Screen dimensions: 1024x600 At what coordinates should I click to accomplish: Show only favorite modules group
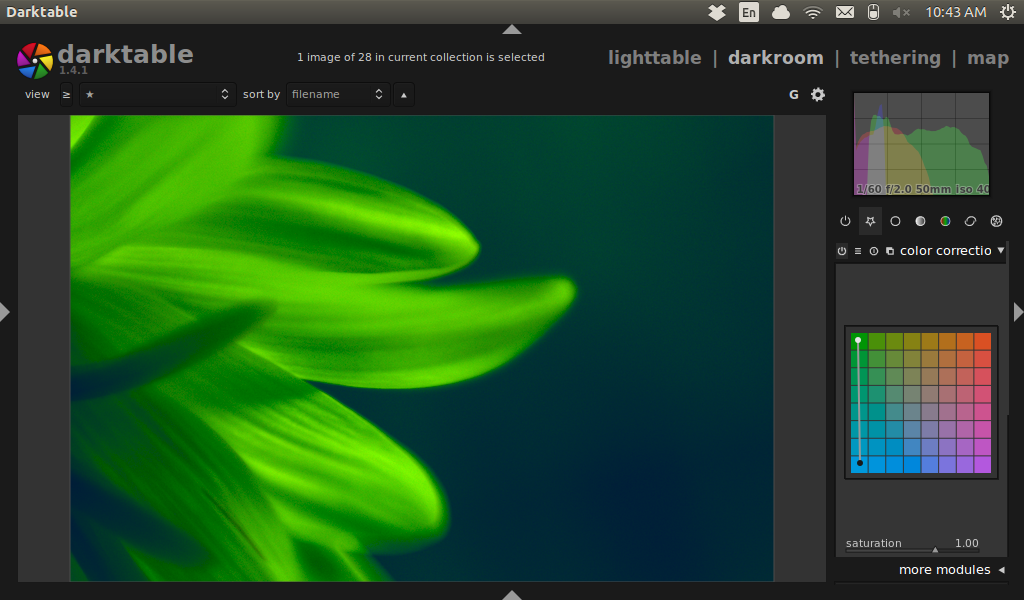[870, 221]
